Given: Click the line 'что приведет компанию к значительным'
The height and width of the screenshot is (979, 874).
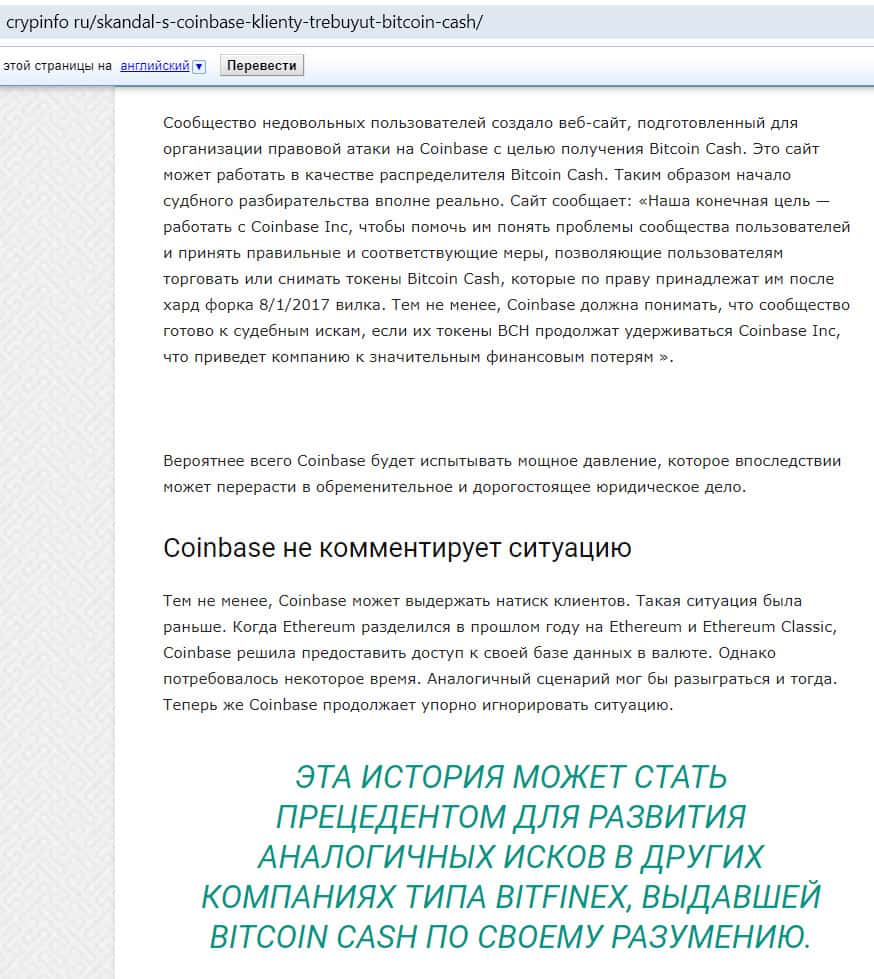Looking at the screenshot, I should point(418,357).
